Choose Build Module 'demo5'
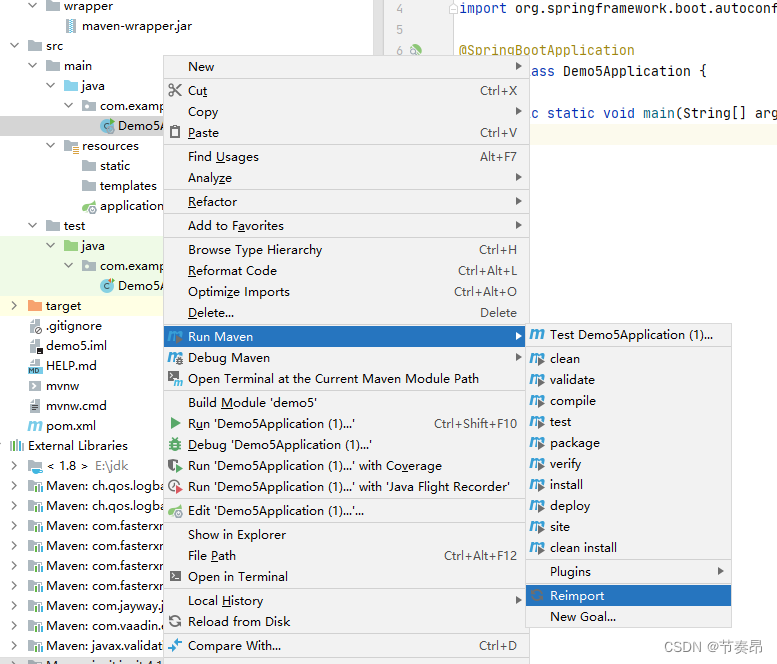This screenshot has width=777, height=664. (x=346, y=402)
